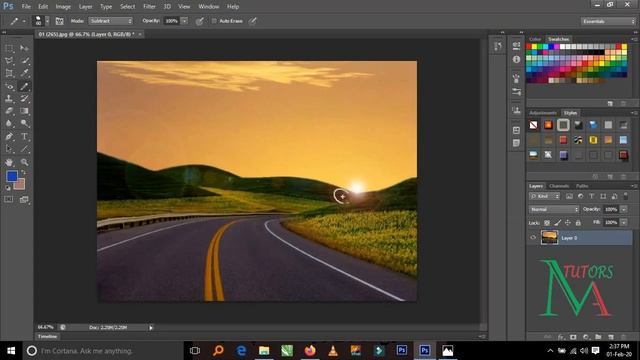Viewport: 640px width, 360px height.
Task: Click the background color swatch
Action: tap(20, 185)
